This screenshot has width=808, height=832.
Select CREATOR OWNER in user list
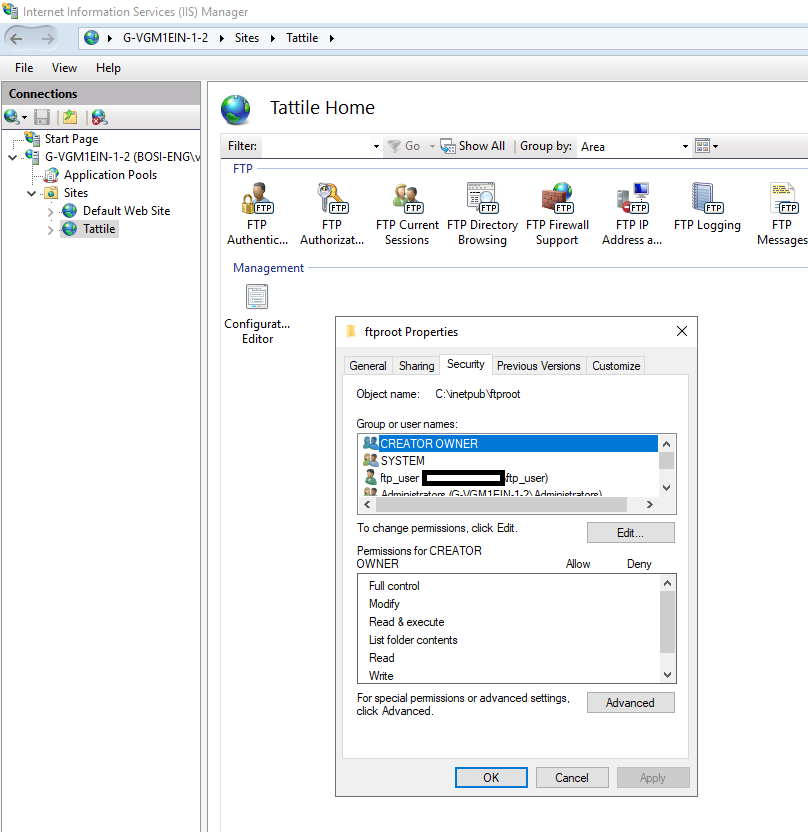[509, 444]
